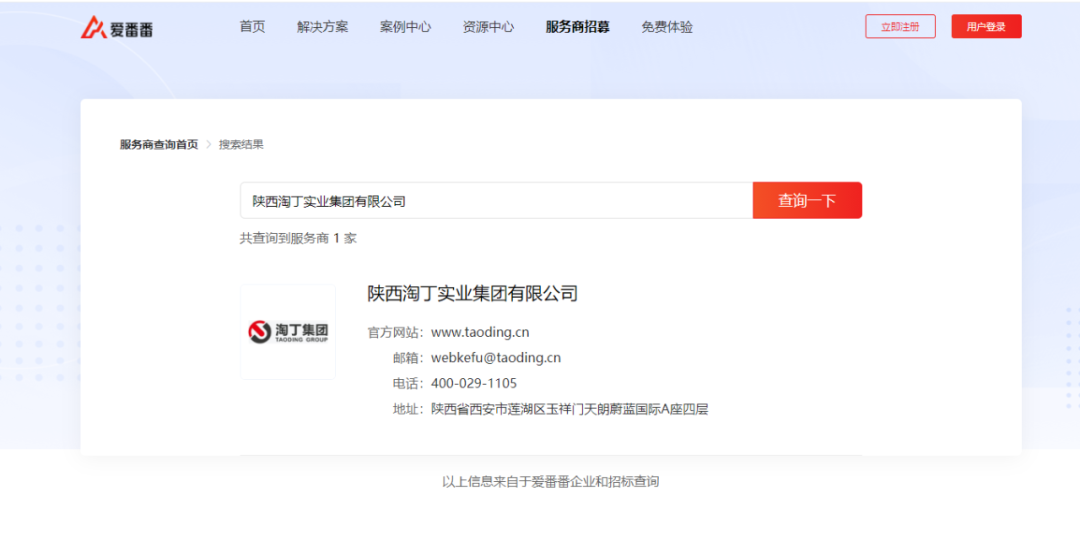Focus the company name search field
The width and height of the screenshot is (1080, 547).
[x=495, y=201]
